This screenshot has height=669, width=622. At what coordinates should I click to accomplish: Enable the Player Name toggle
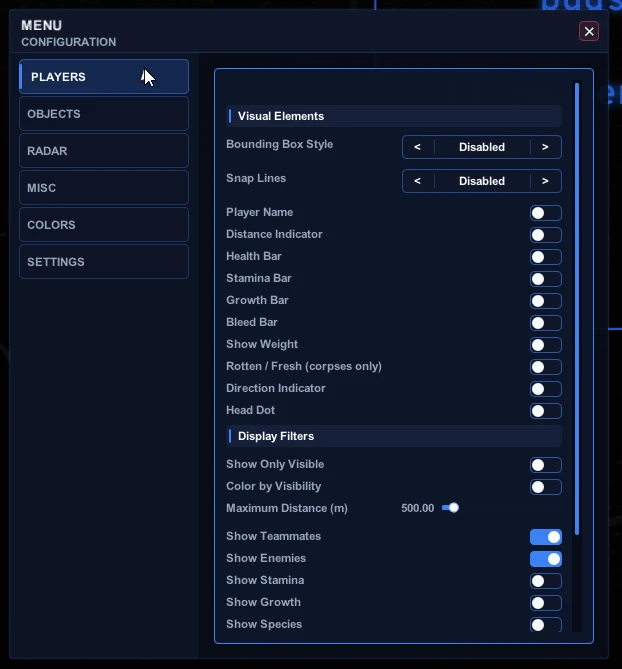click(x=546, y=213)
